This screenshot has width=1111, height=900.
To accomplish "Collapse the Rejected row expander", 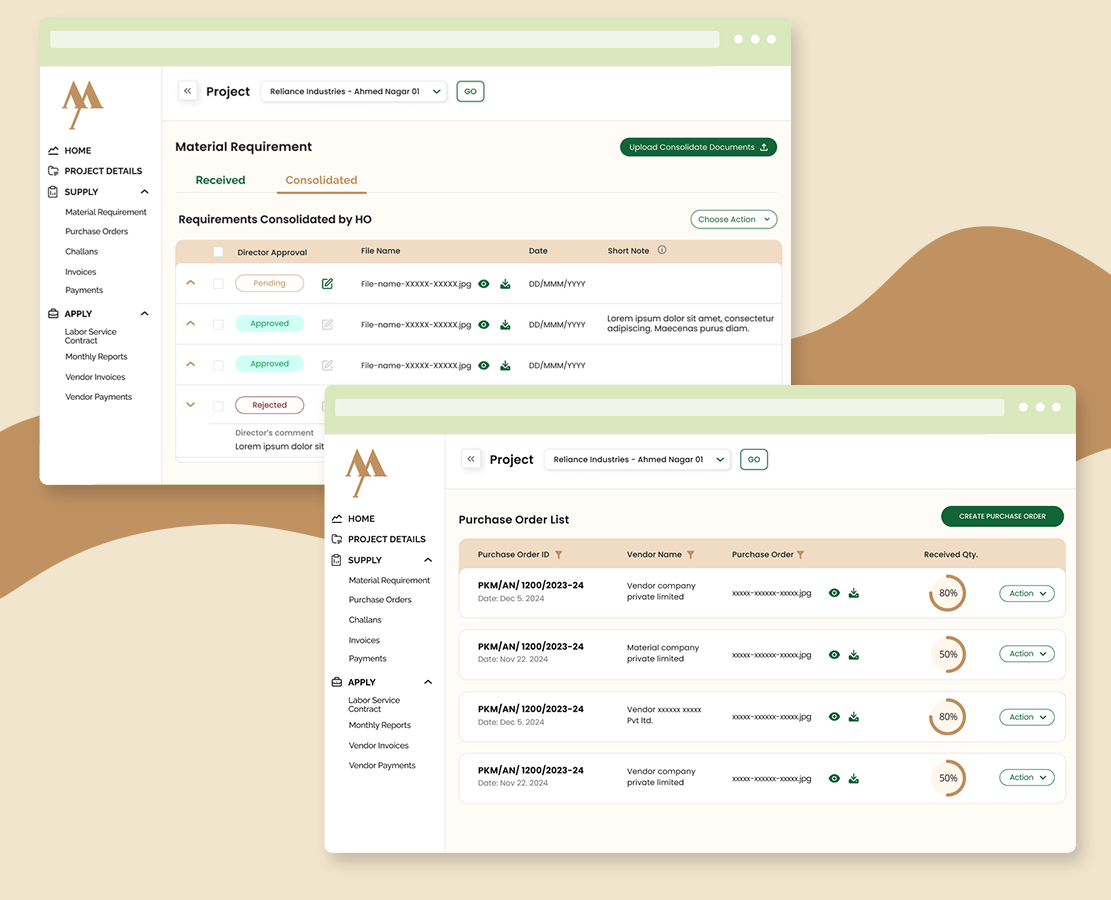I will pyautogui.click(x=191, y=405).
